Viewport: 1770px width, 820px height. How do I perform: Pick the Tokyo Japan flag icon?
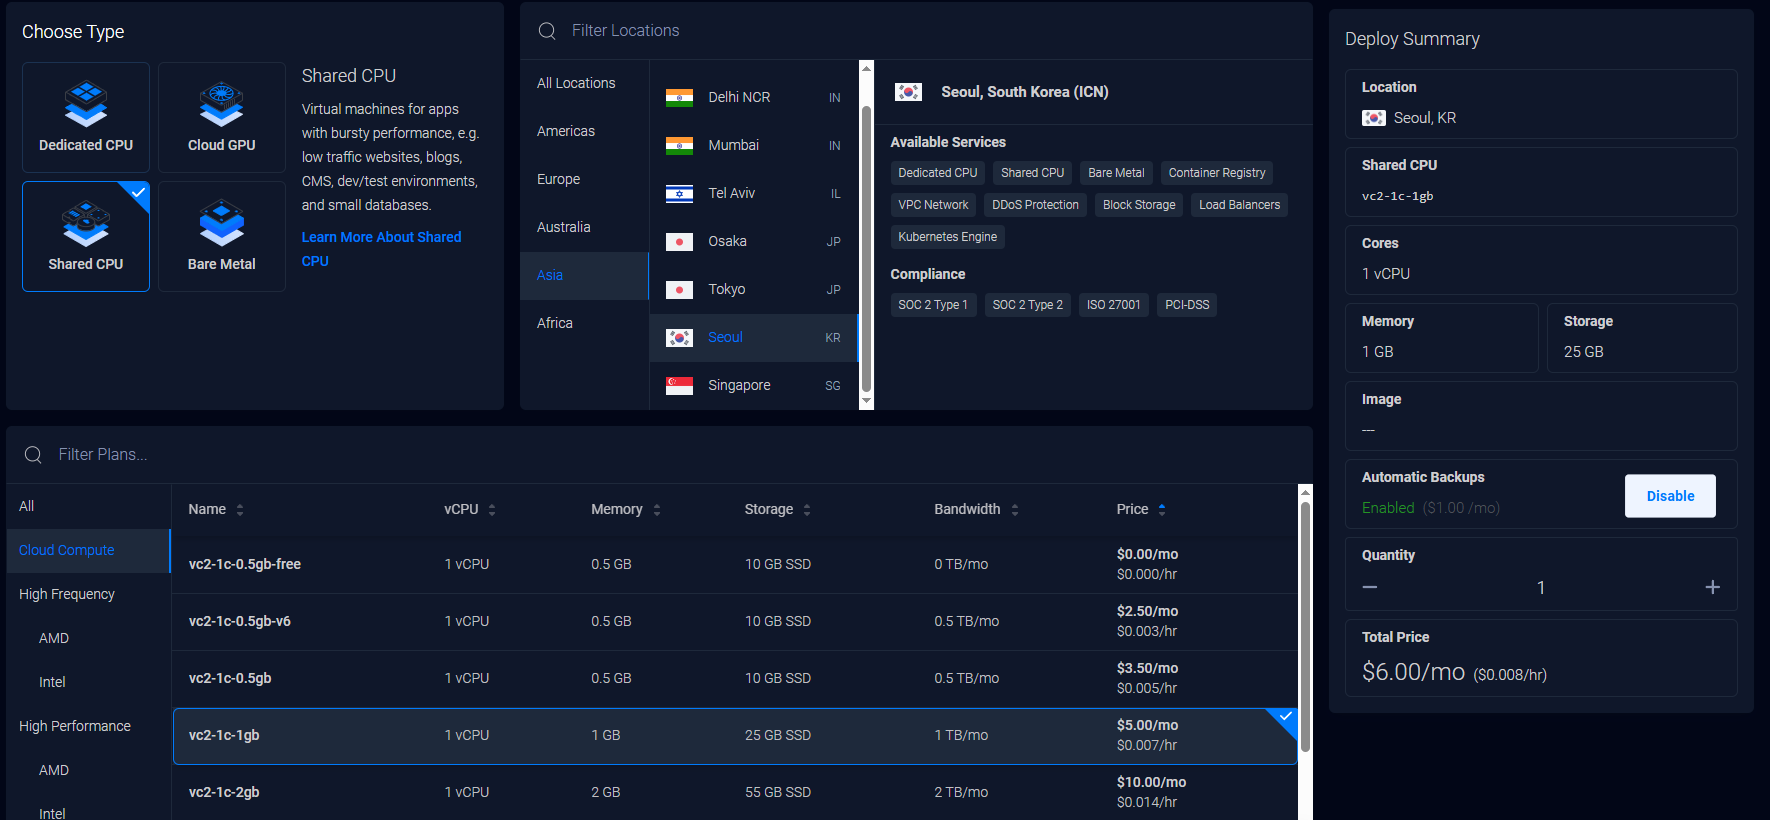coord(679,289)
